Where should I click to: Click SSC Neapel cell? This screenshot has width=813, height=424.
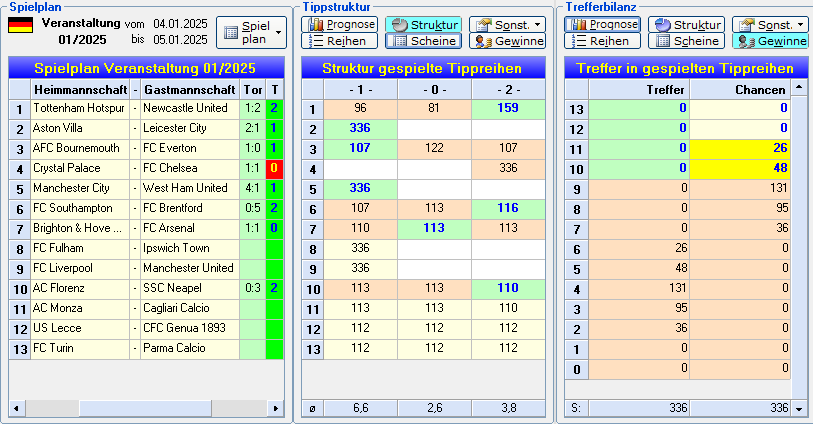pyautogui.click(x=190, y=289)
